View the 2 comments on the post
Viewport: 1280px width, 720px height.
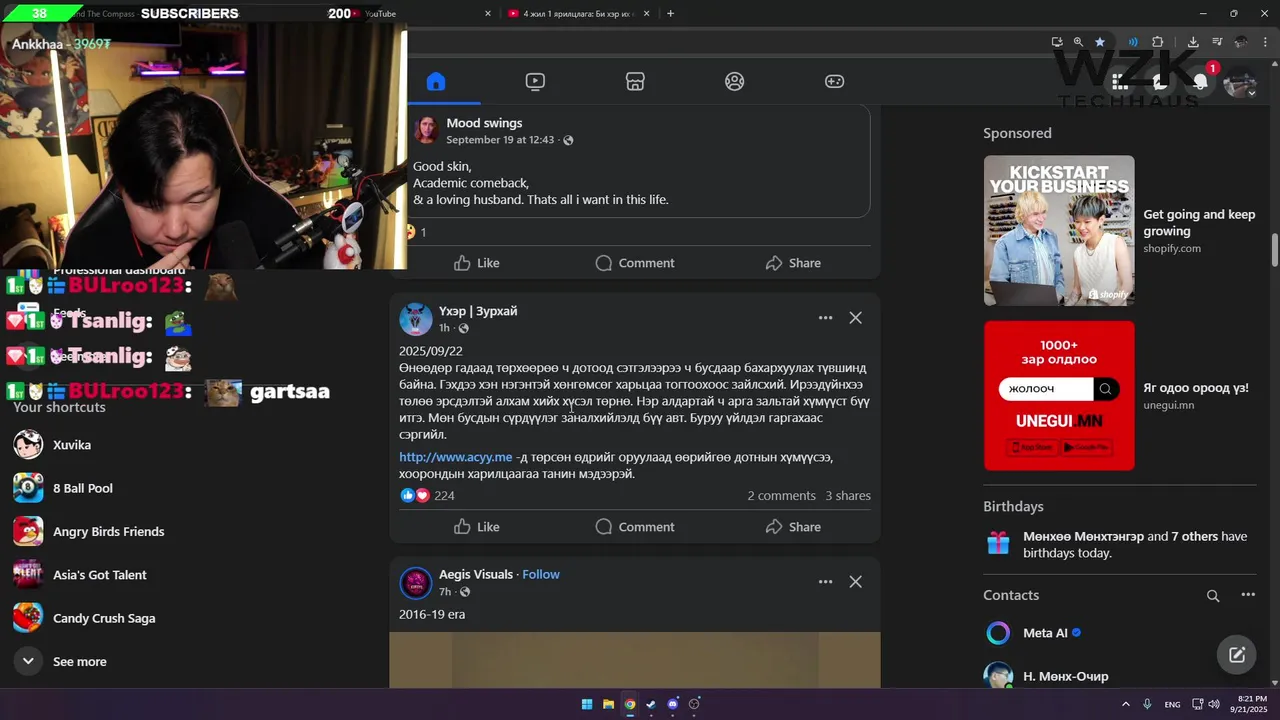pos(781,496)
